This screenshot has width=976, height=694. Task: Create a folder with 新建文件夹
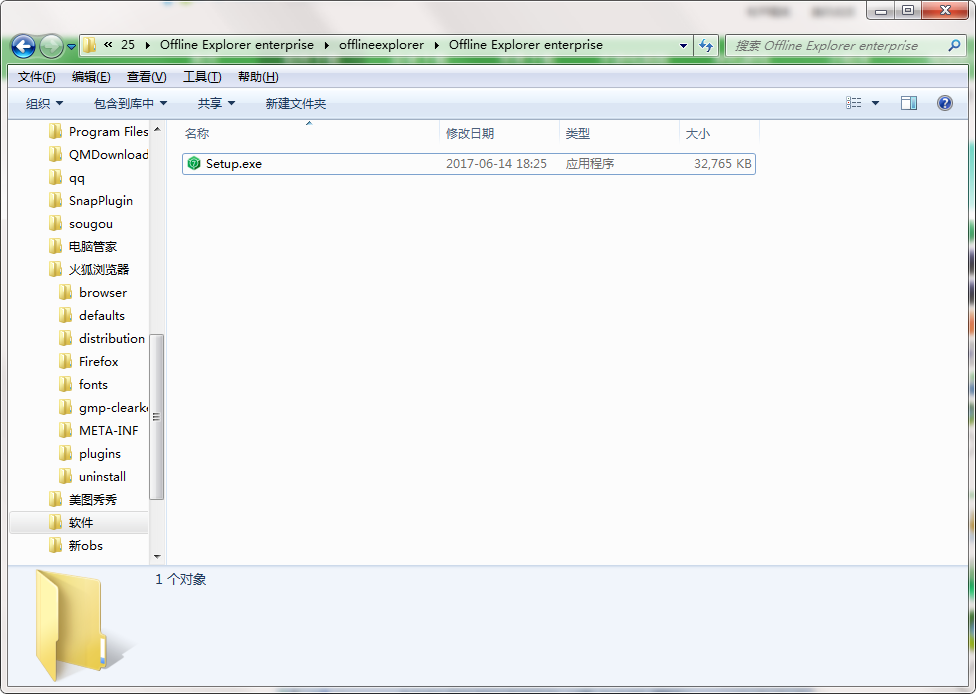point(296,103)
